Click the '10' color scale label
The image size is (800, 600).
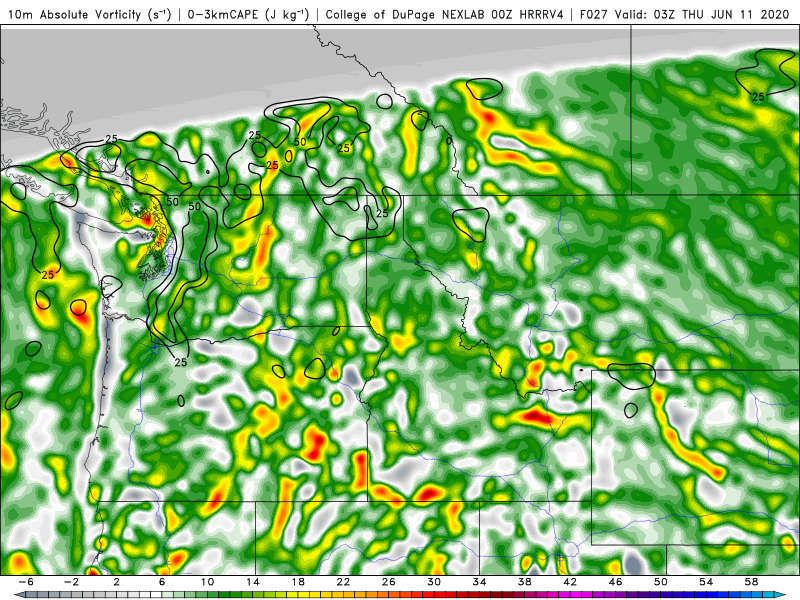[x=207, y=582]
